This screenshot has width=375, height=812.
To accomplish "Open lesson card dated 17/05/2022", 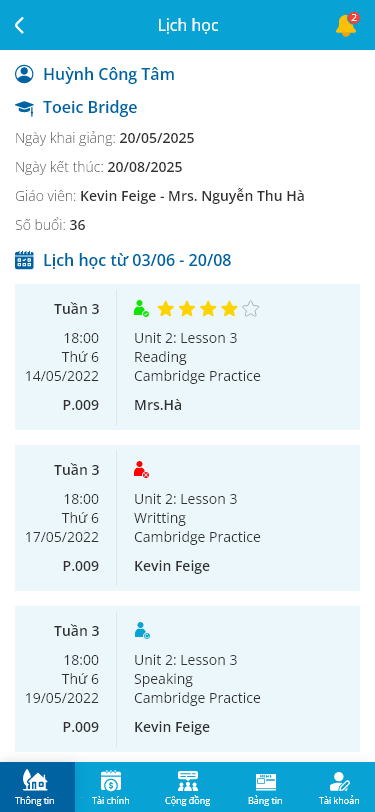I will tap(188, 518).
